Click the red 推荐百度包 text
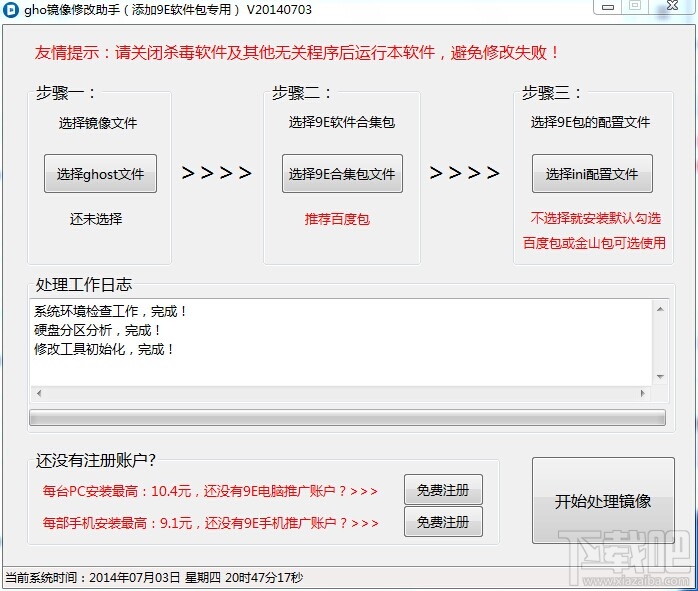This screenshot has width=698, height=591. (x=337, y=219)
